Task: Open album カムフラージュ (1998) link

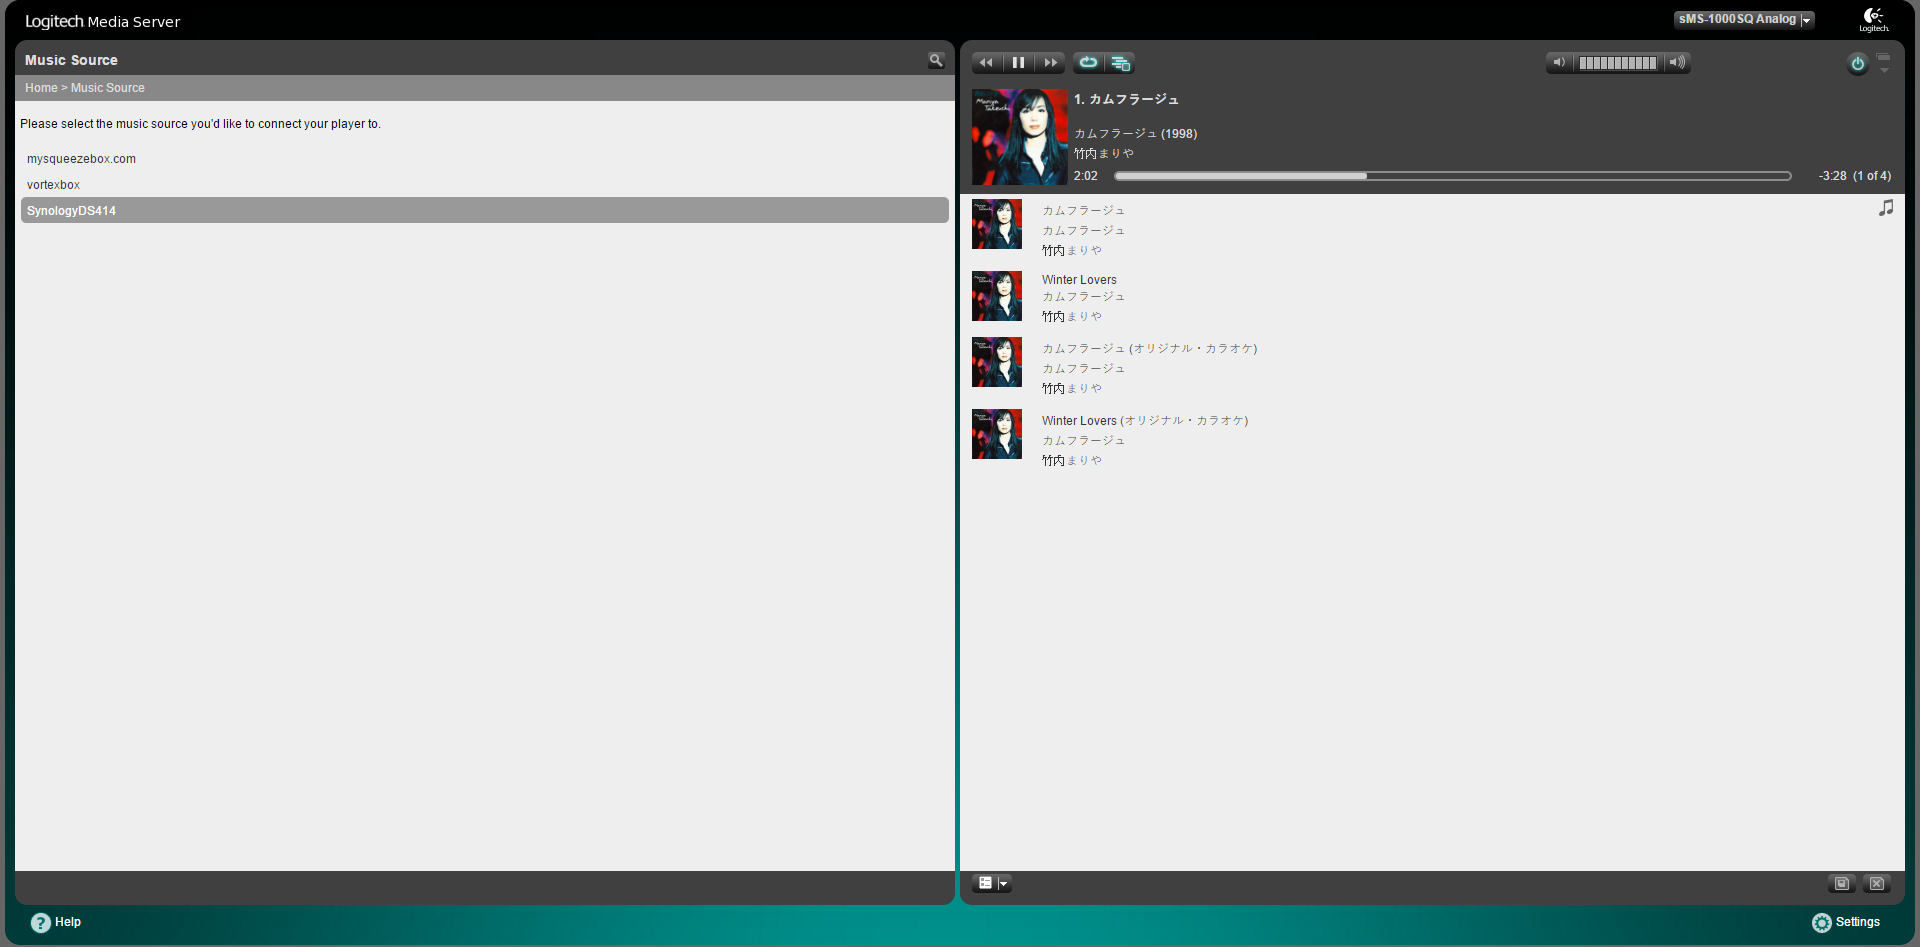Action: 1135,133
